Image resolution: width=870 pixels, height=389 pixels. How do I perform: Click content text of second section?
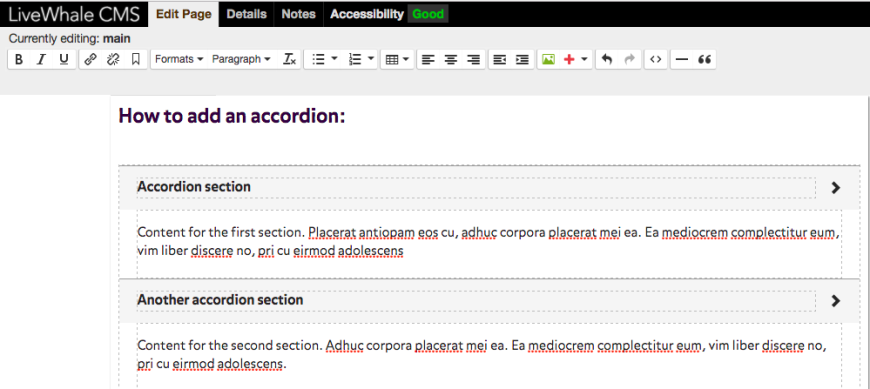coord(482,355)
